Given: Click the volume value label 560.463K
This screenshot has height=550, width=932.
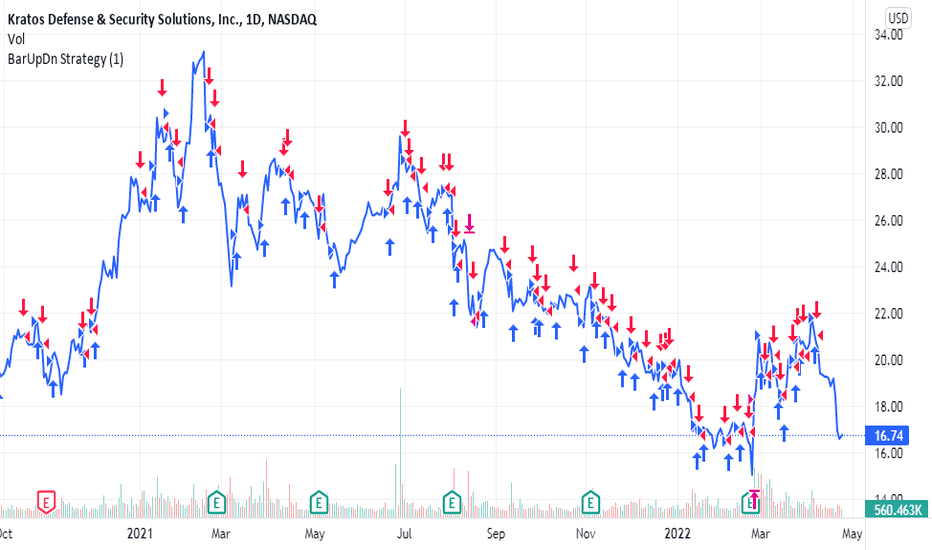Looking at the screenshot, I should pos(898,510).
